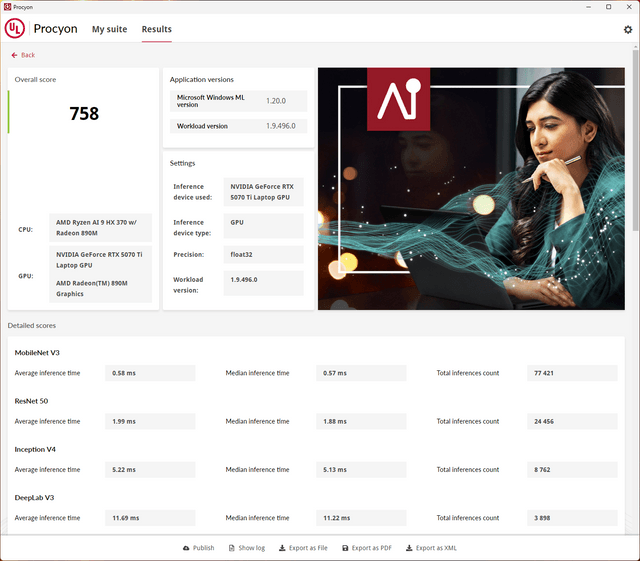640x561 pixels.
Task: Click ResNet average inference time 1.99 ms
Action: pyautogui.click(x=150, y=421)
